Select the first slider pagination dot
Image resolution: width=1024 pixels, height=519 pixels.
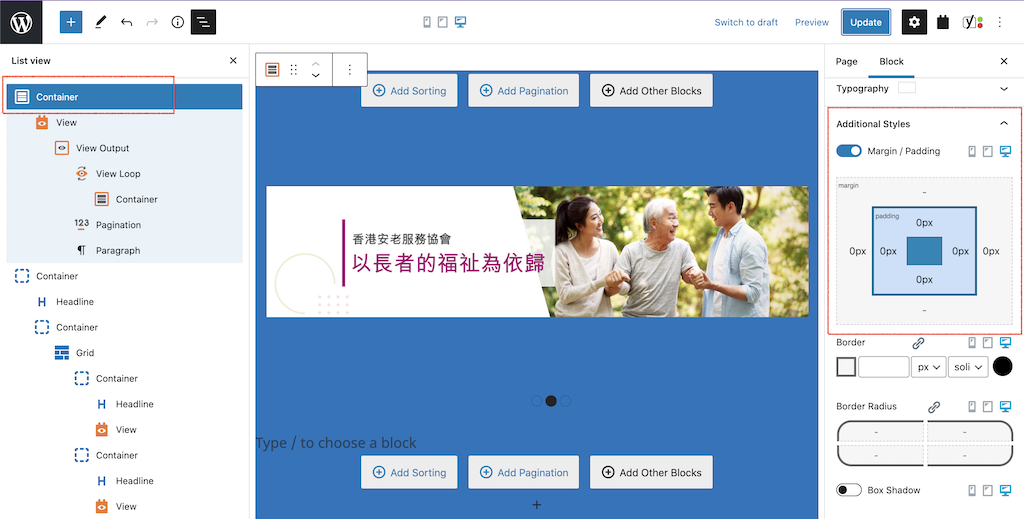(537, 401)
